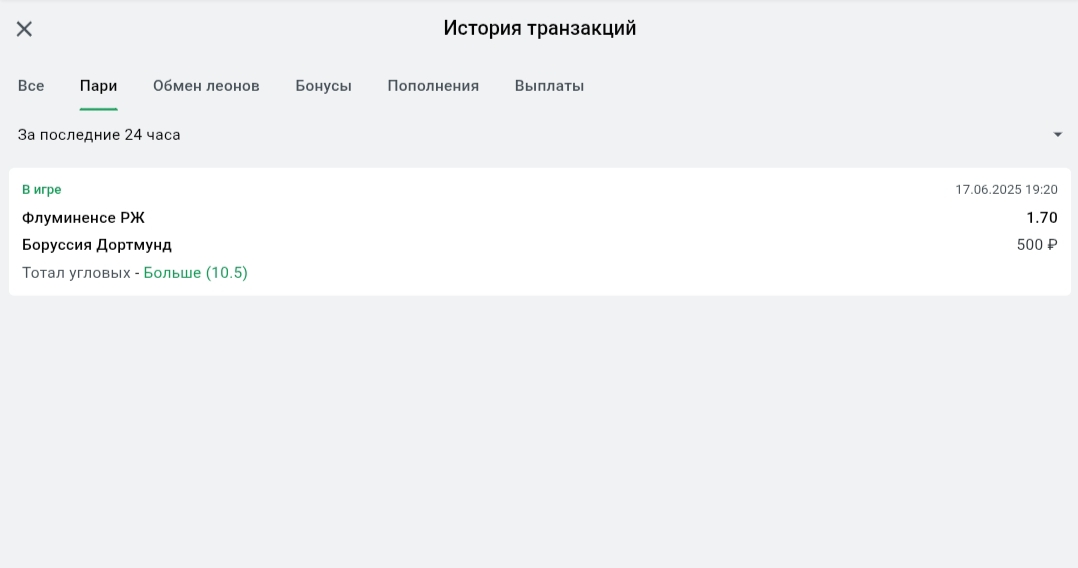Image resolution: width=1078 pixels, height=568 pixels.
Task: Click the empty area below the bet card
Action: 540,430
